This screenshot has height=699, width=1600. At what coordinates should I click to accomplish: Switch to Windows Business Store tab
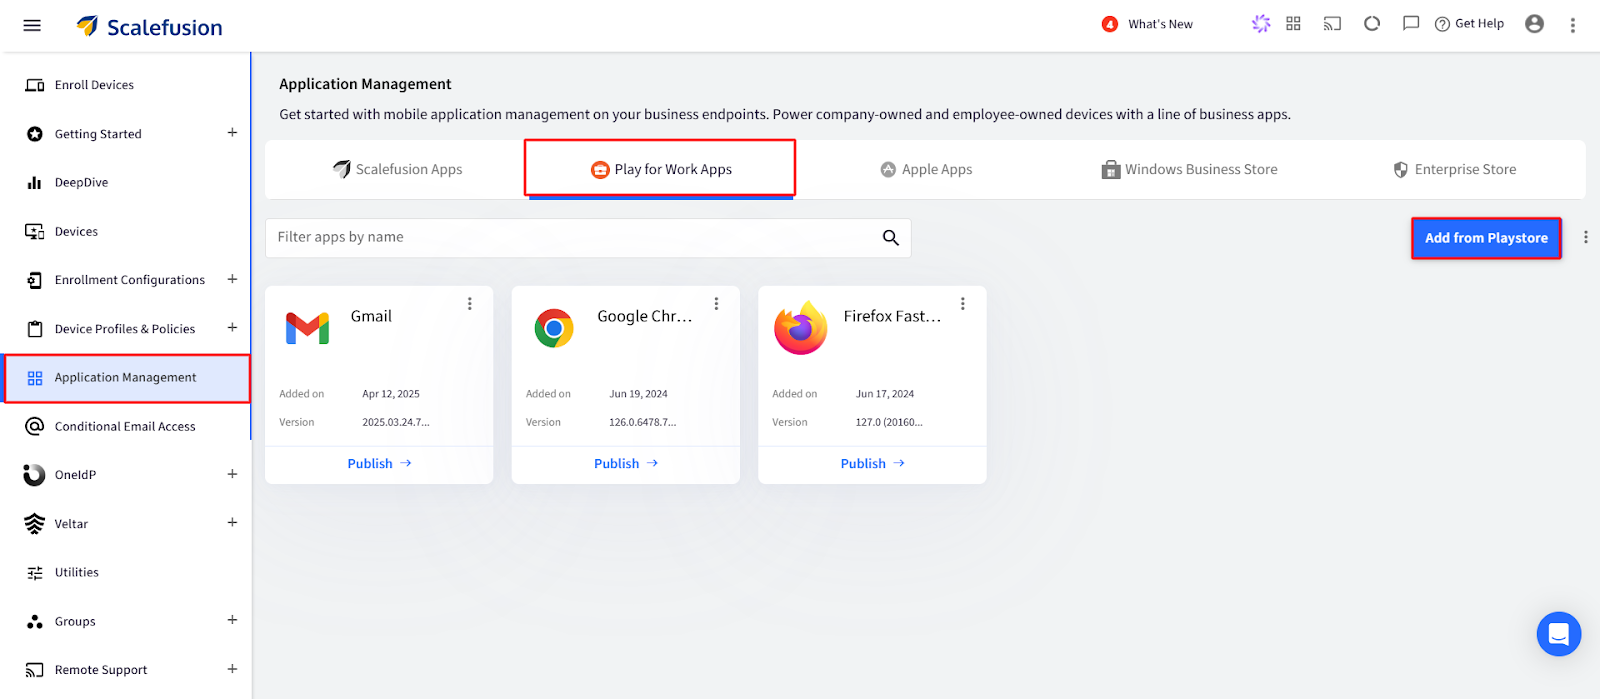1189,170
